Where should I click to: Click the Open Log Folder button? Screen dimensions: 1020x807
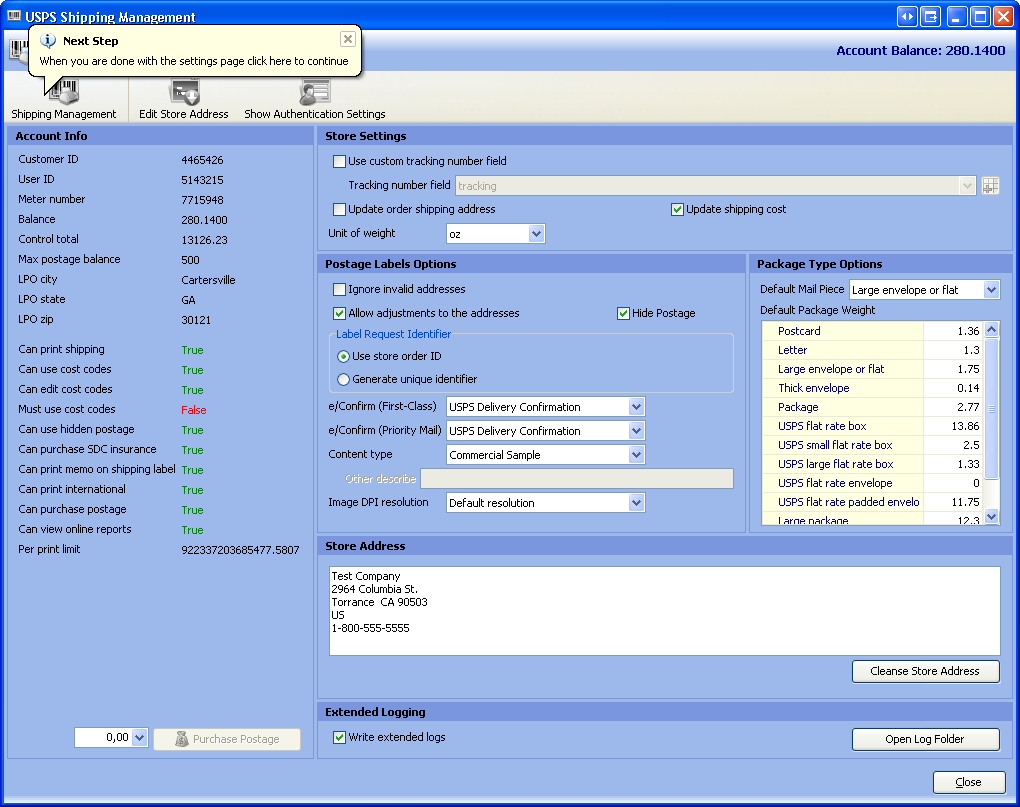point(925,740)
